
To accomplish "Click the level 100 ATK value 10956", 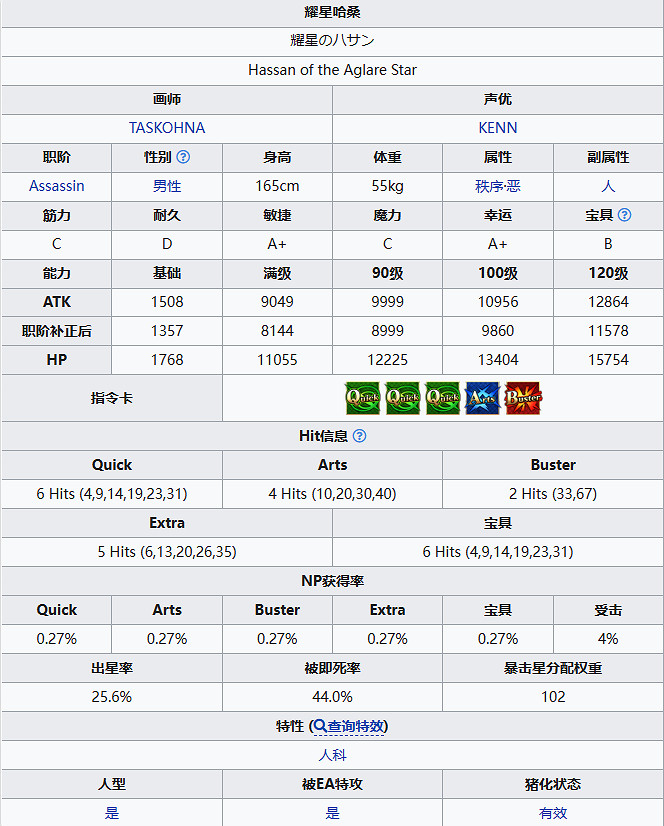I will pos(498,302).
